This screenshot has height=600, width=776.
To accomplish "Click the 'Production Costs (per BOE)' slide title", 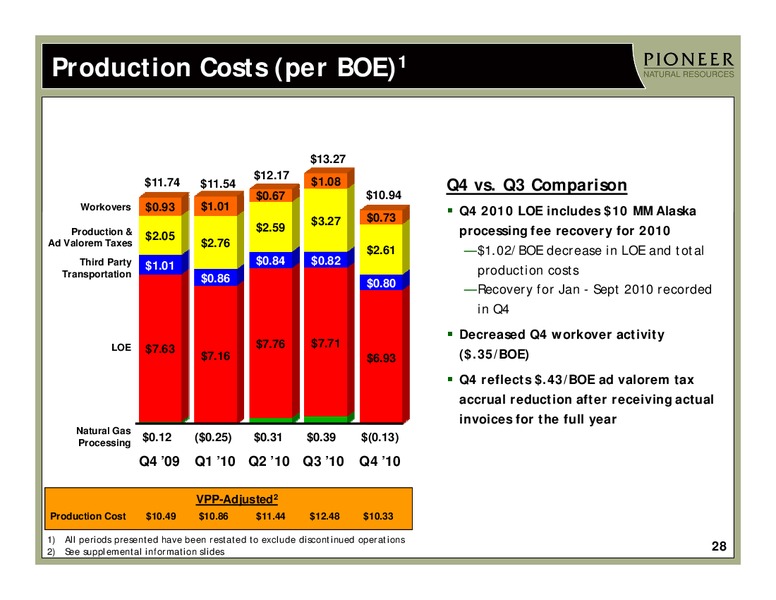I will 229,67.
